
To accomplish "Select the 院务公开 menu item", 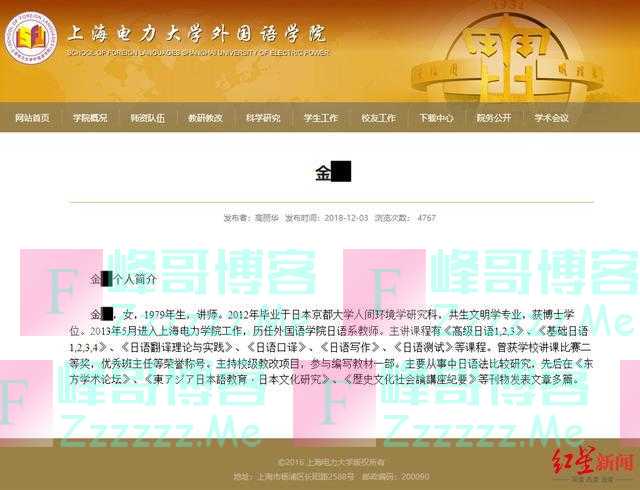I will pos(494,118).
